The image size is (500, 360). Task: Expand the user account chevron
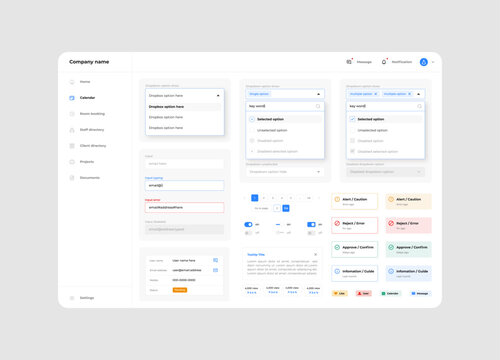tap(433, 62)
